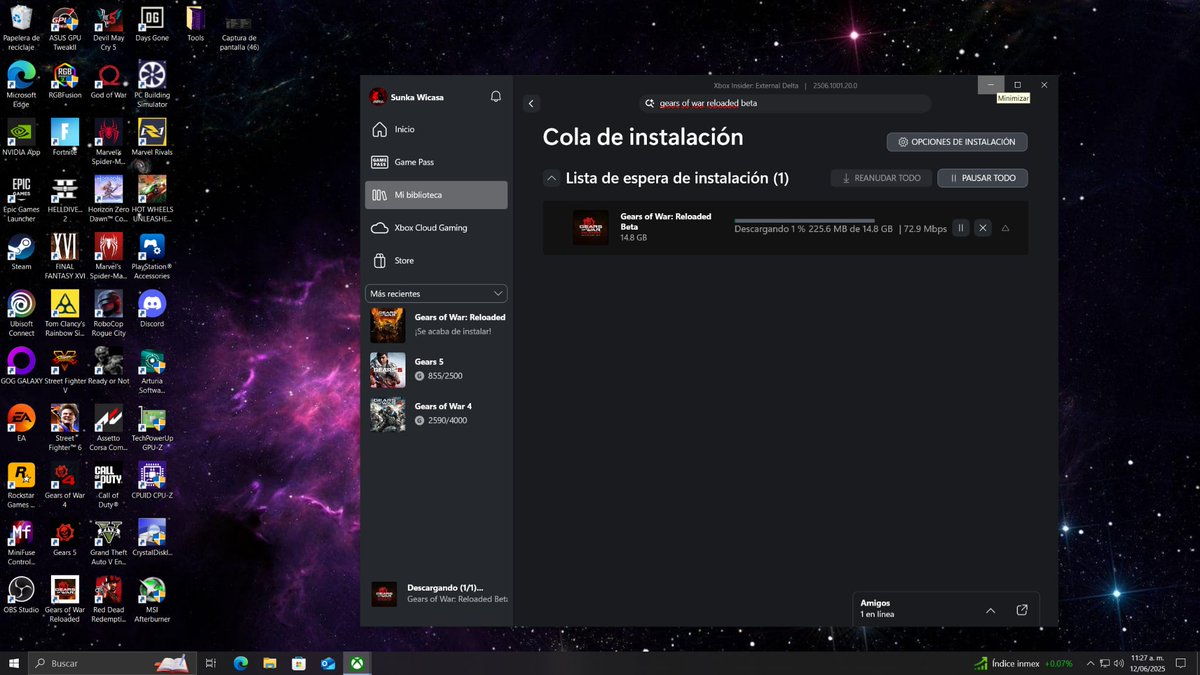
Task: Open Microsoft Edge desktop icon
Action: tap(21, 86)
